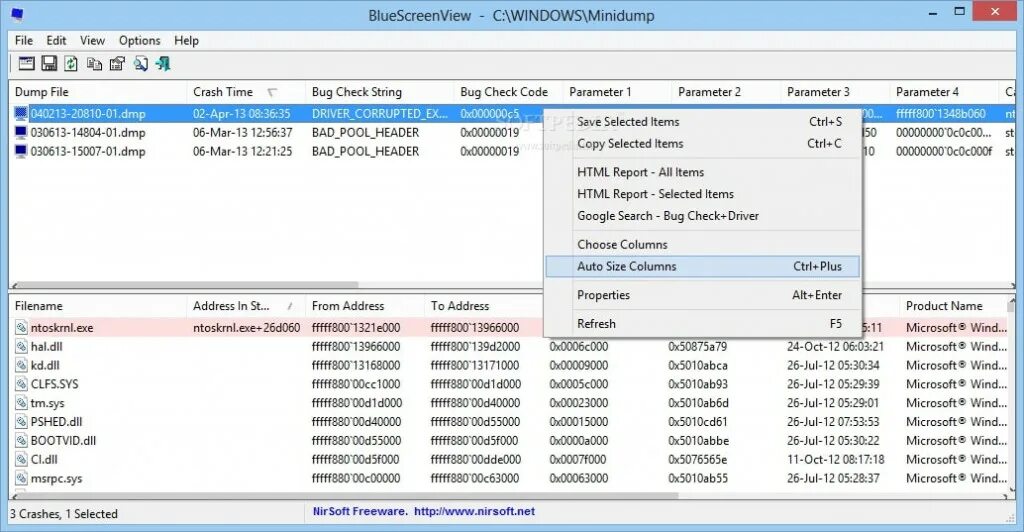Image resolution: width=1024 pixels, height=532 pixels.
Task: Sort by the Parameter 4 column header
Action: pyautogui.click(x=944, y=92)
